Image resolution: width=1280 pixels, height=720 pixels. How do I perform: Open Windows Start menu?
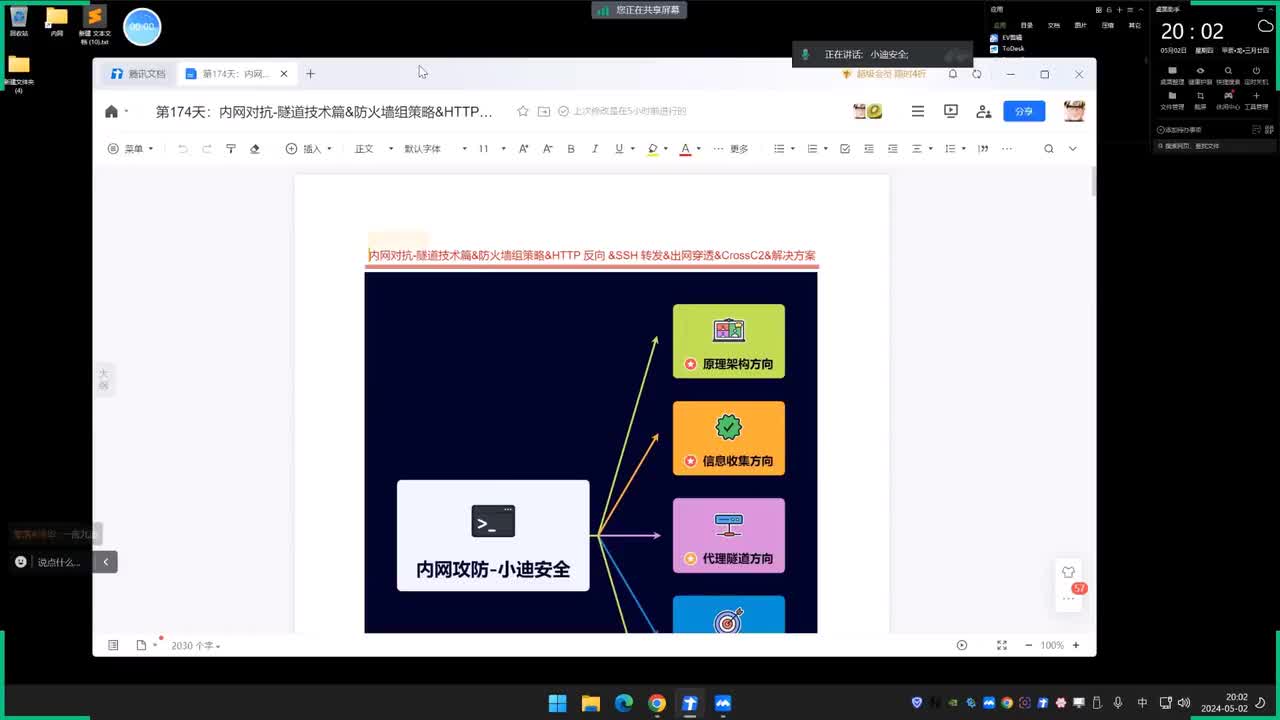pos(557,703)
